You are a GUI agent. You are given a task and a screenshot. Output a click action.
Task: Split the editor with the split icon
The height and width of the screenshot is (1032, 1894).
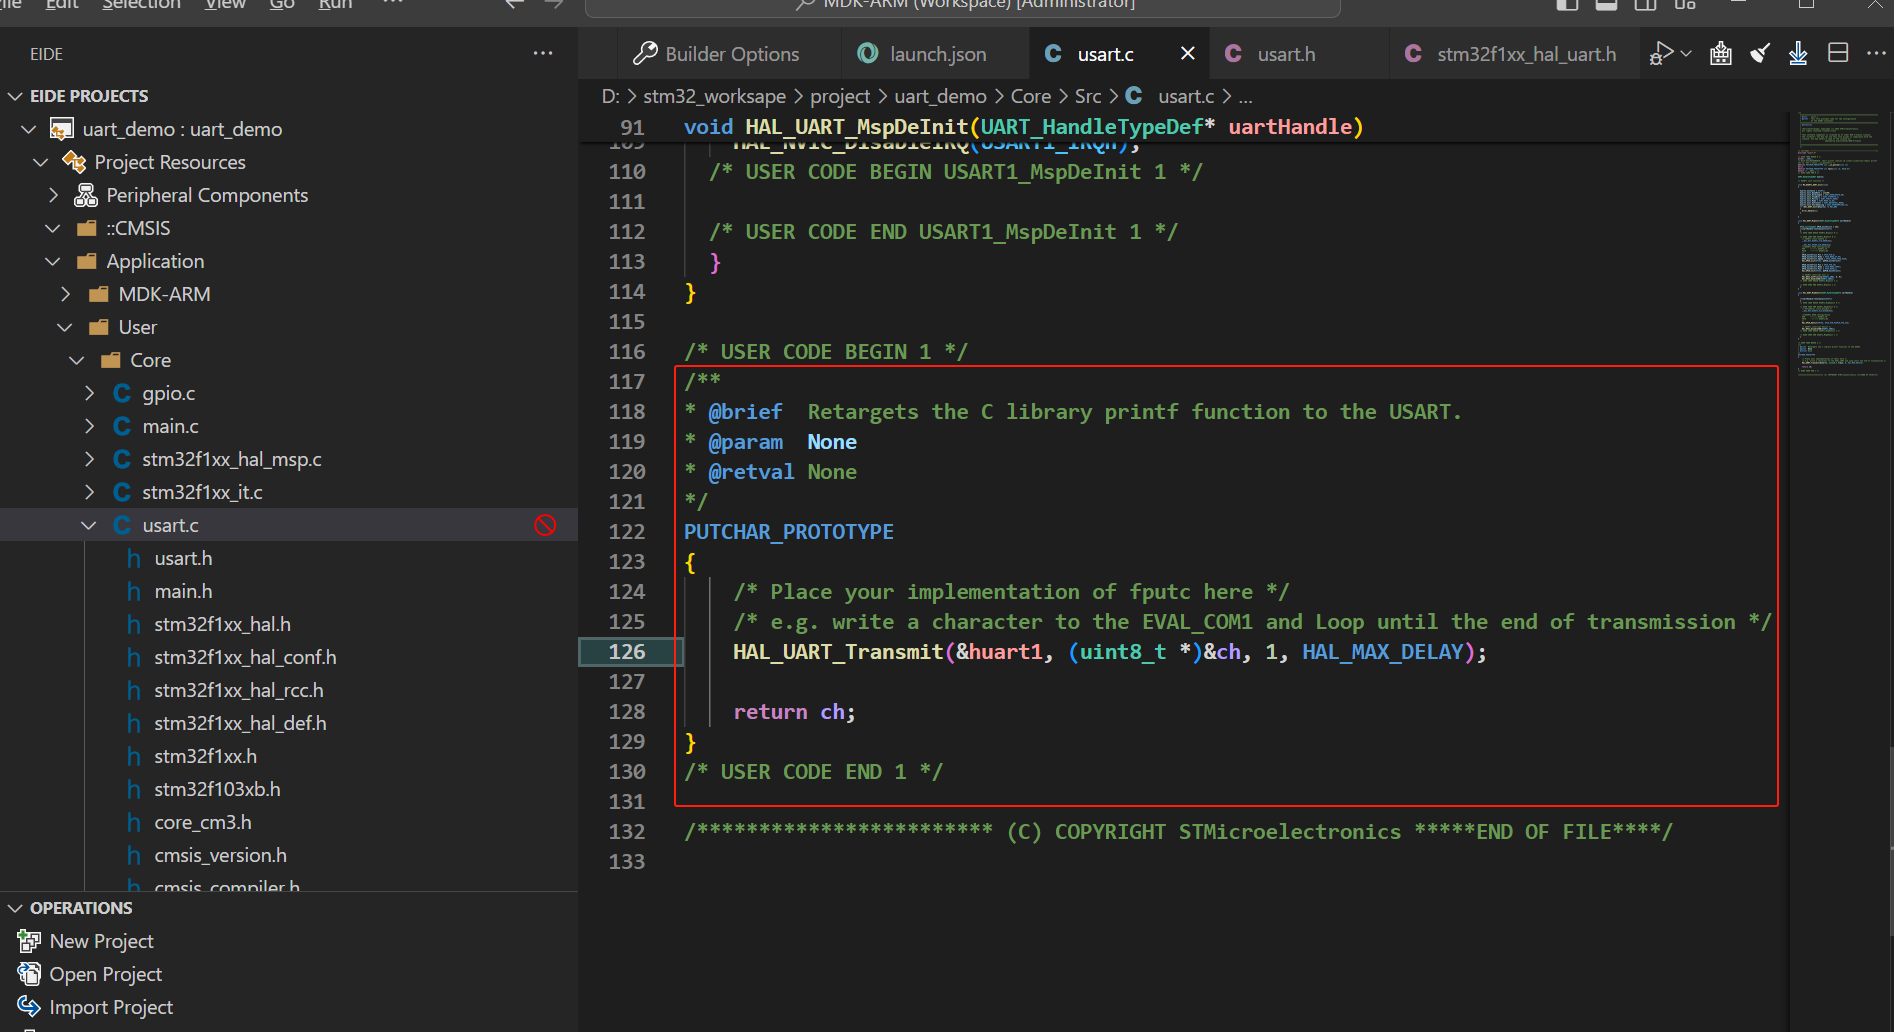pyautogui.click(x=1838, y=54)
